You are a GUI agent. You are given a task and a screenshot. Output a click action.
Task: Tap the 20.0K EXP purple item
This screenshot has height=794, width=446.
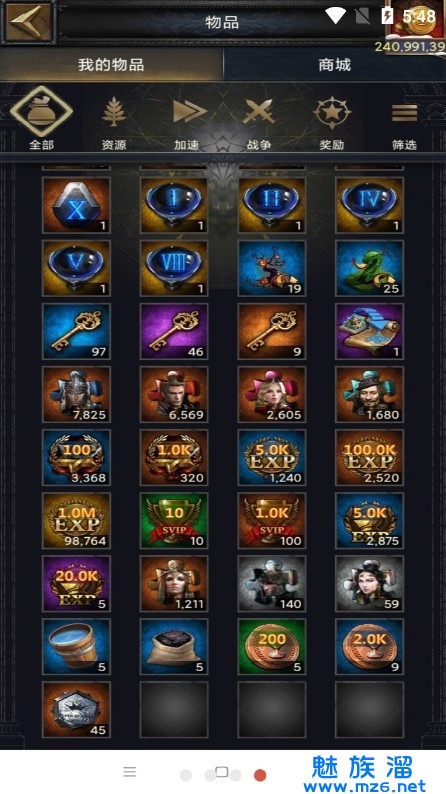(x=76, y=583)
